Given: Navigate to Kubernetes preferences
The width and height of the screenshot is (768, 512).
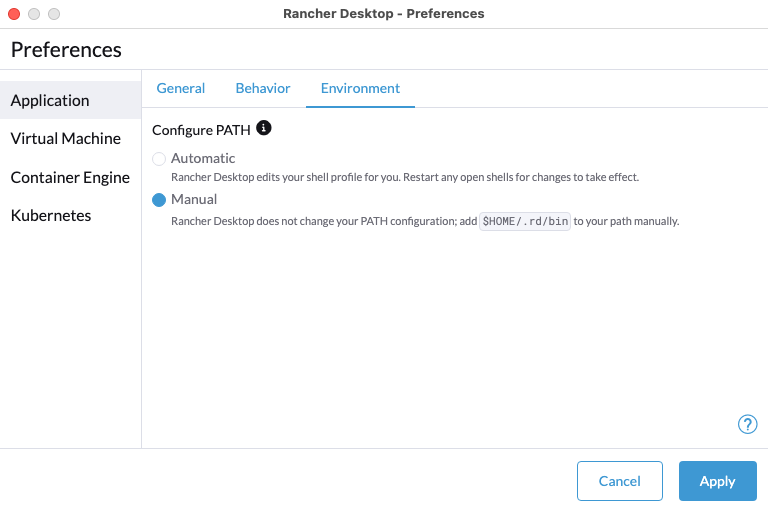Looking at the screenshot, I should (51, 216).
